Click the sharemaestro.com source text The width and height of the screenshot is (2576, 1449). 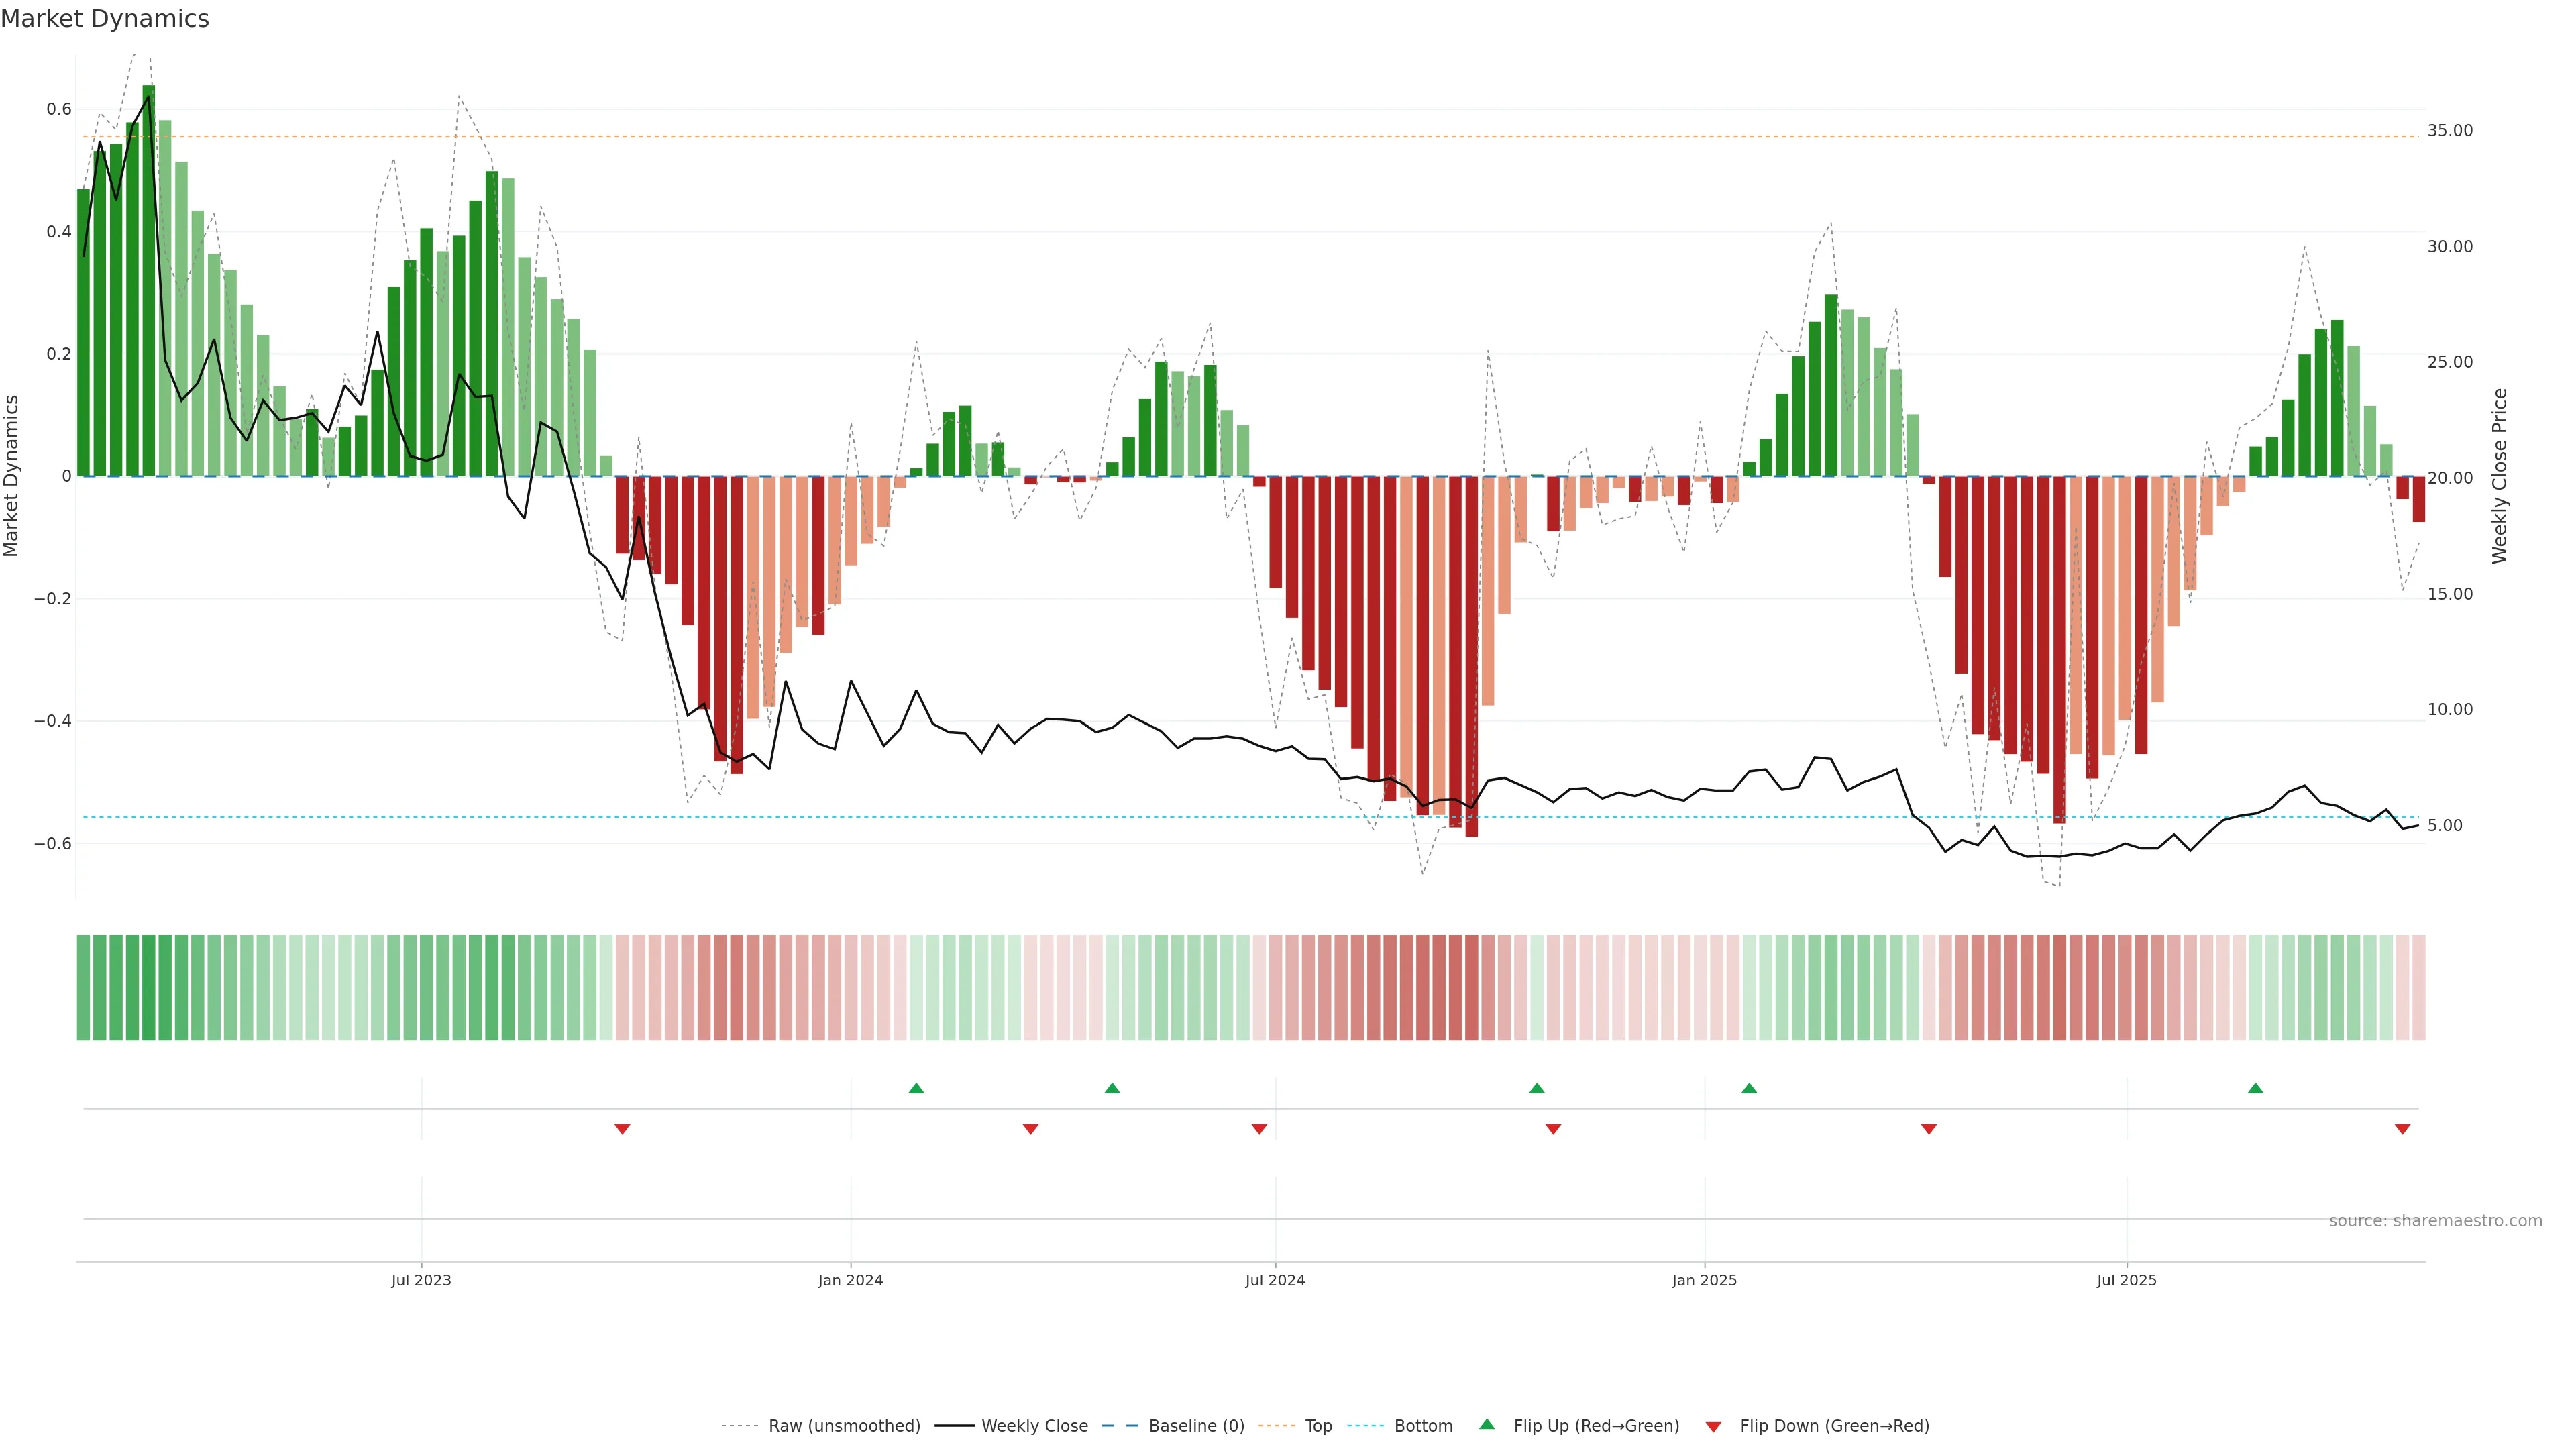[x=2435, y=1220]
